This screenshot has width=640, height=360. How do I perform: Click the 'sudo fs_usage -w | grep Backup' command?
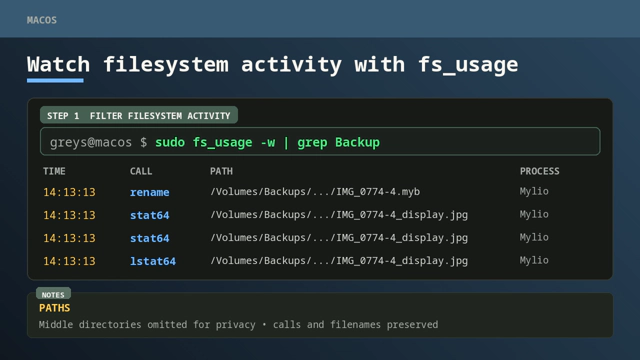pos(267,142)
